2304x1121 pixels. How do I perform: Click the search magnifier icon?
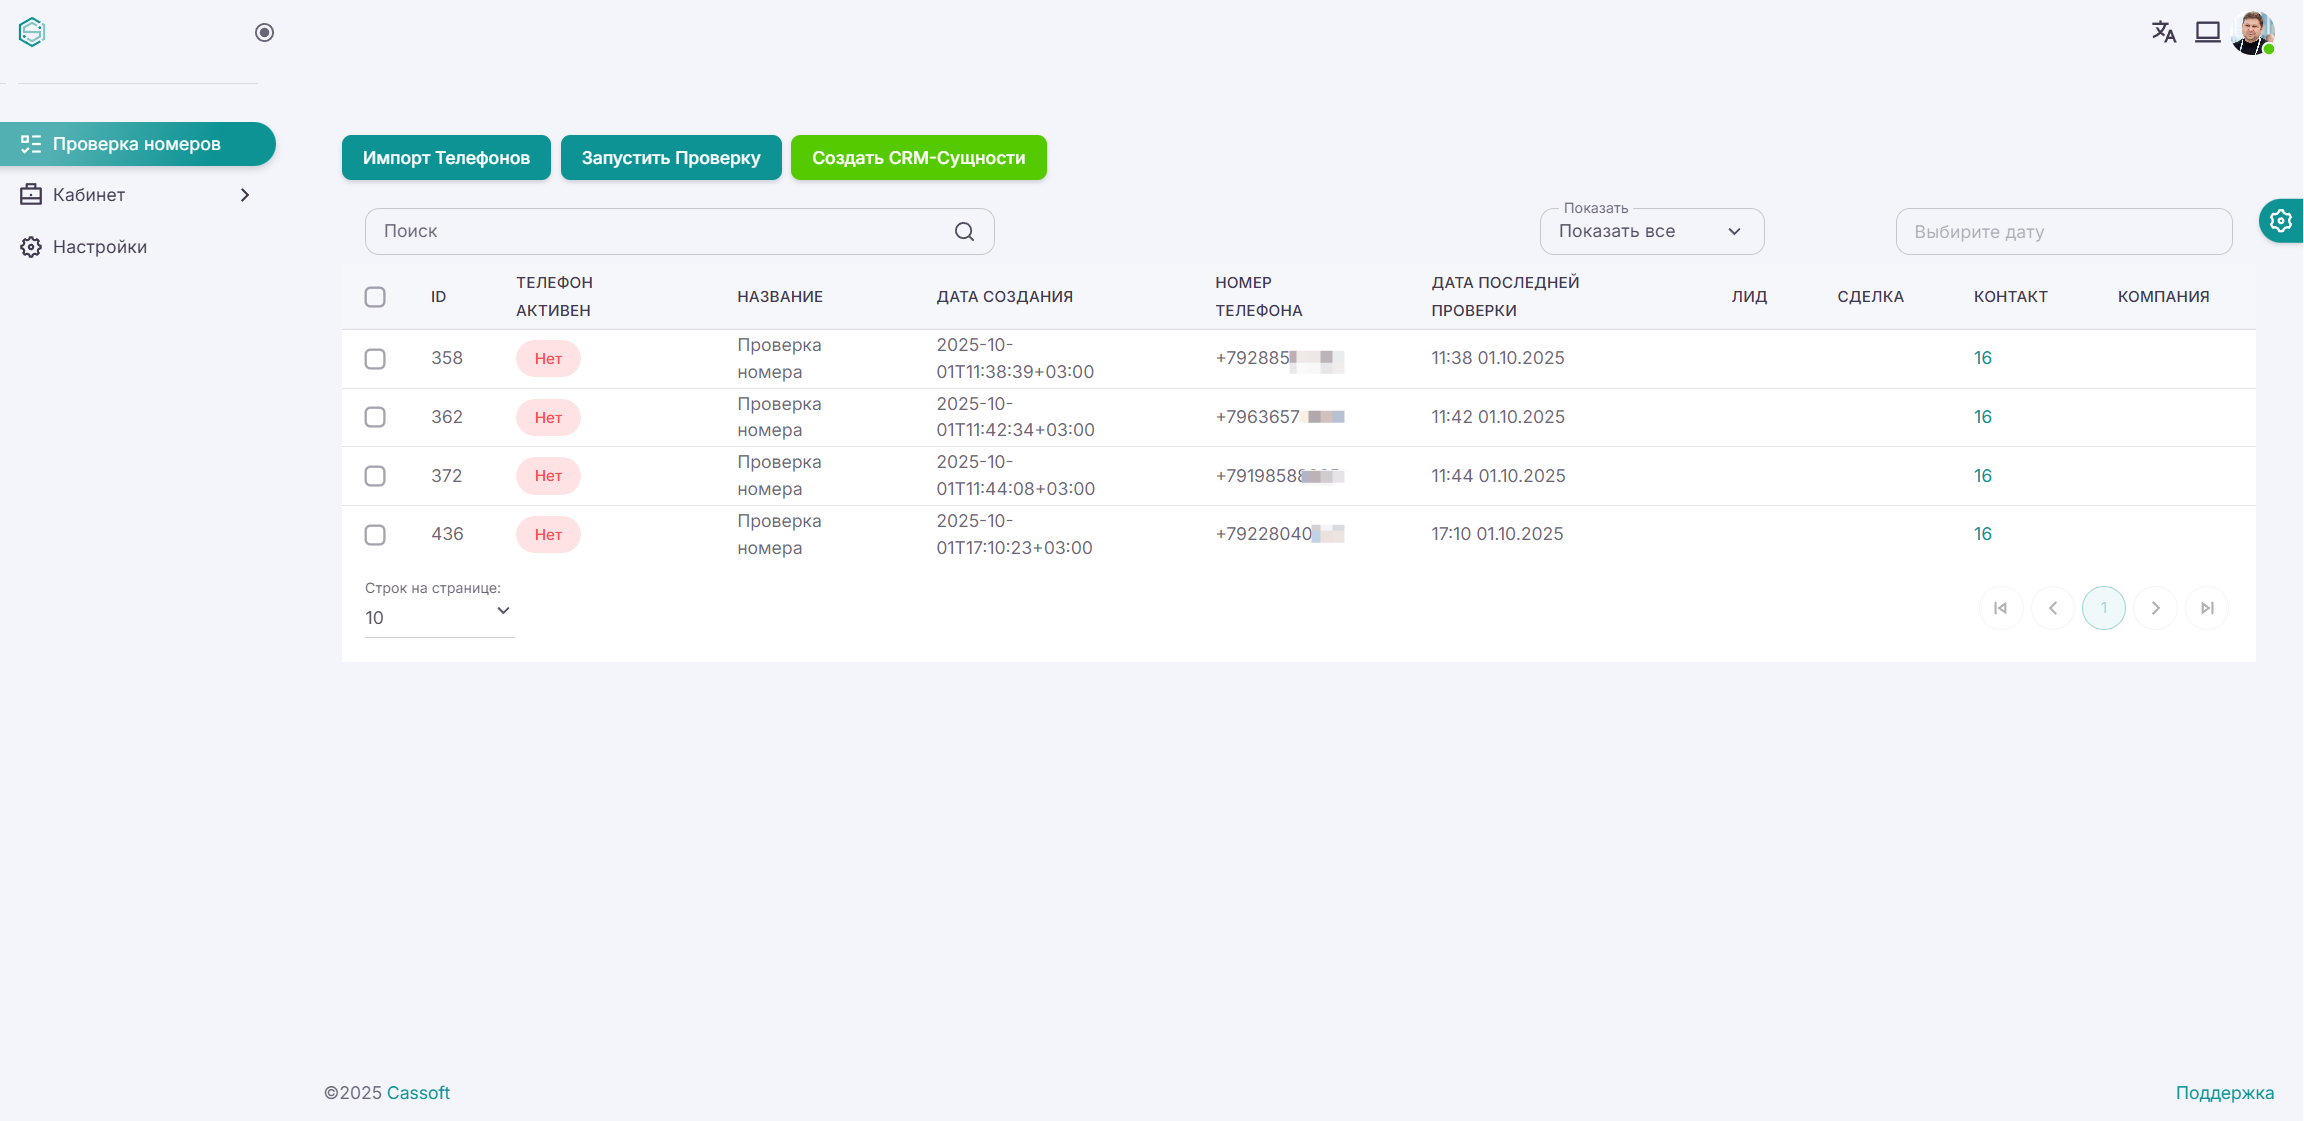click(x=964, y=231)
